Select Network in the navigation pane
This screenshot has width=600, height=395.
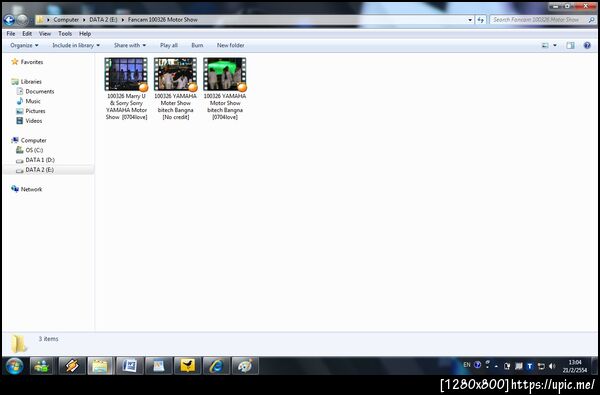(x=27, y=189)
